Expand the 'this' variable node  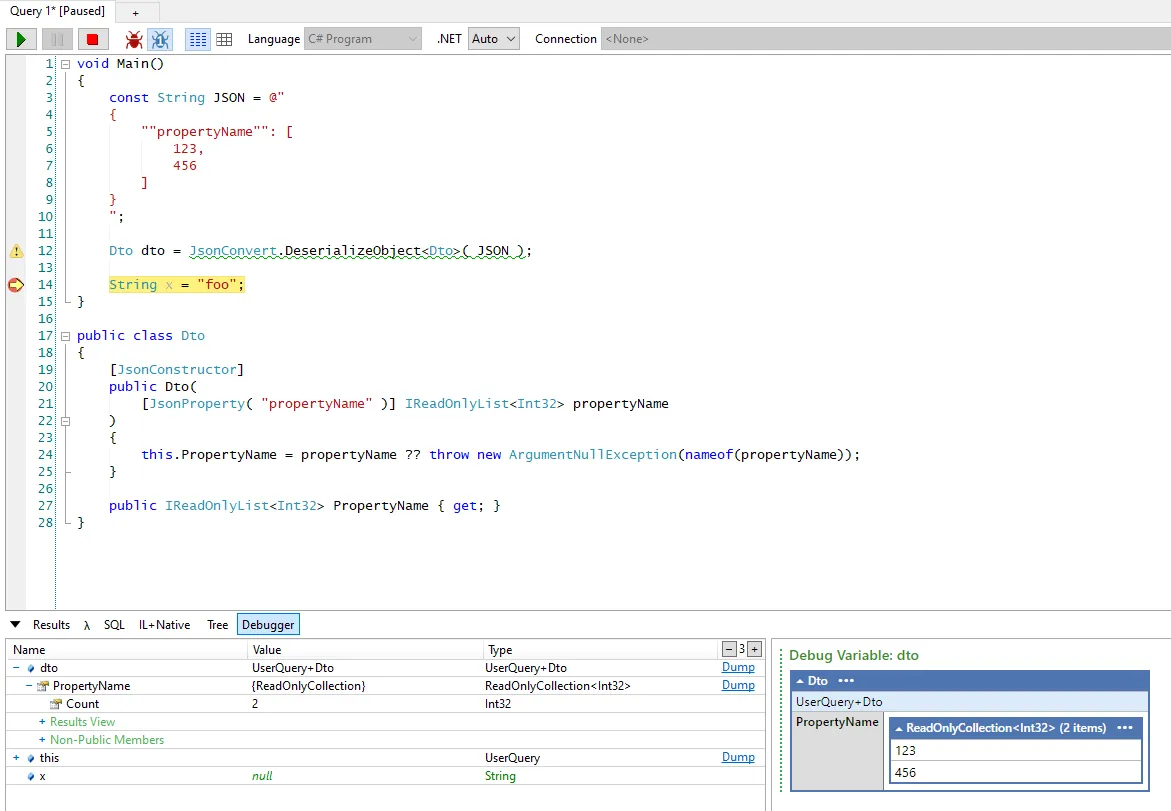coord(16,758)
